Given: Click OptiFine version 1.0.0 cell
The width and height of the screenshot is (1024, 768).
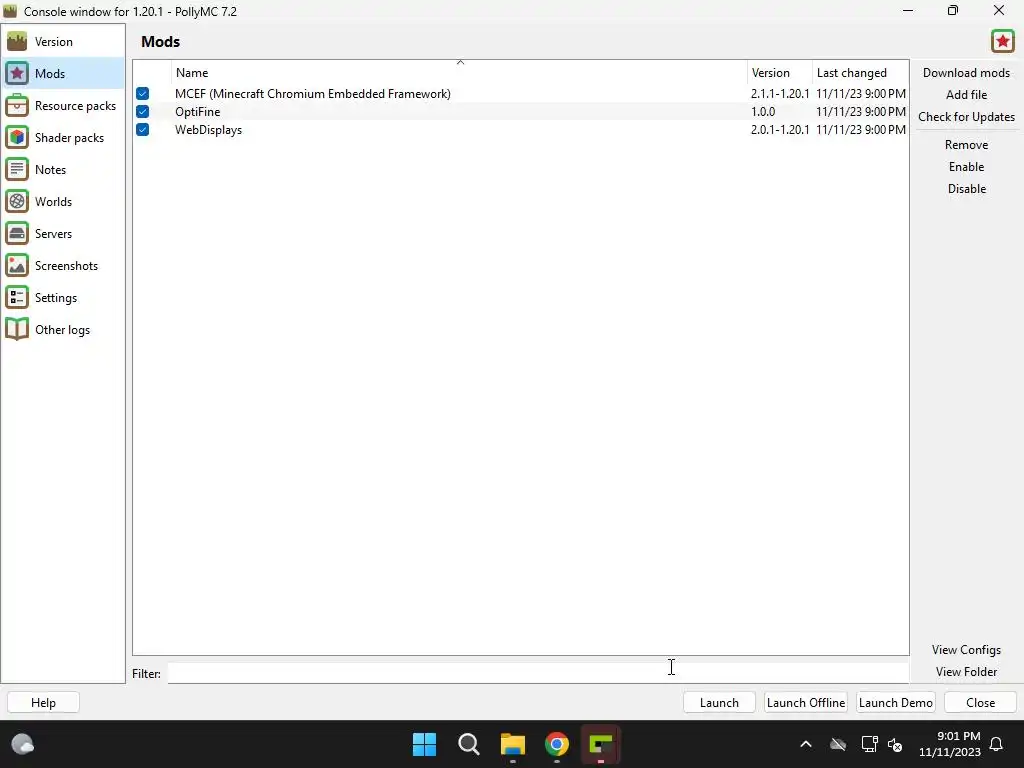Looking at the screenshot, I should pyautogui.click(x=763, y=112).
